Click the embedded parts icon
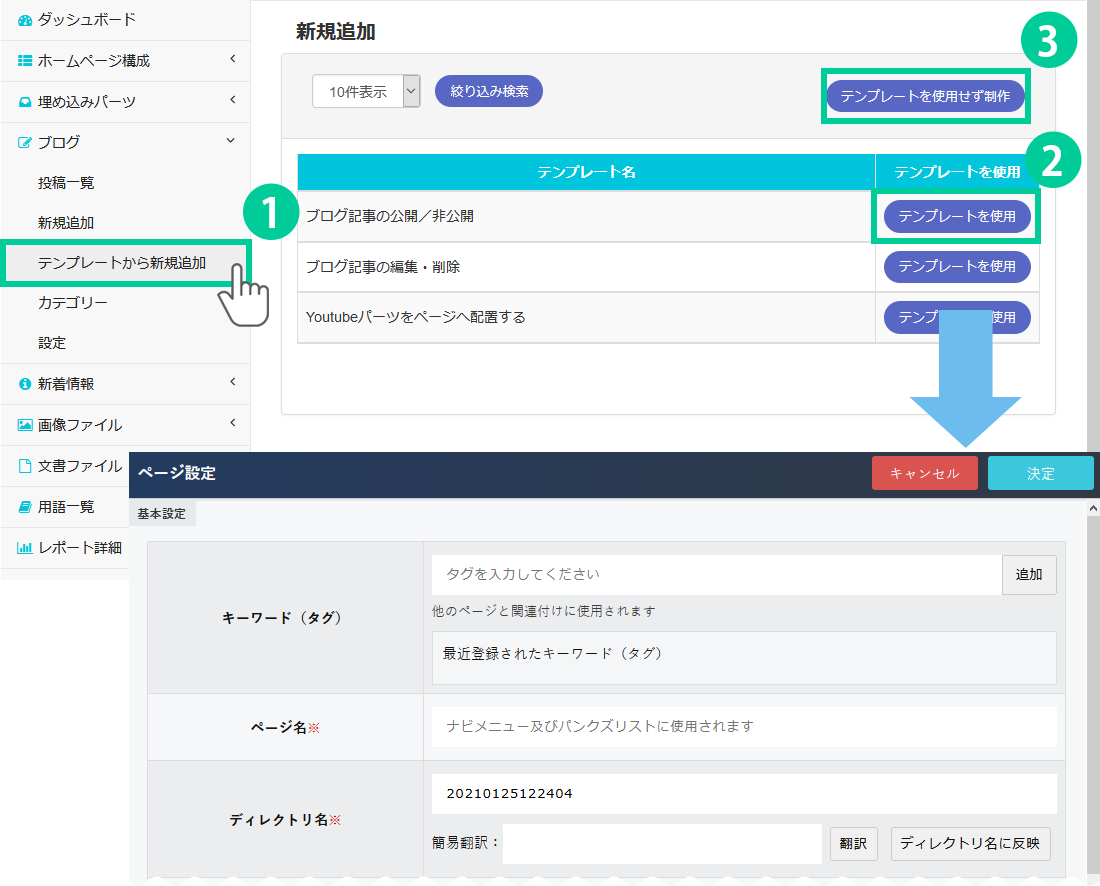The height and width of the screenshot is (886, 1100). [x=25, y=102]
